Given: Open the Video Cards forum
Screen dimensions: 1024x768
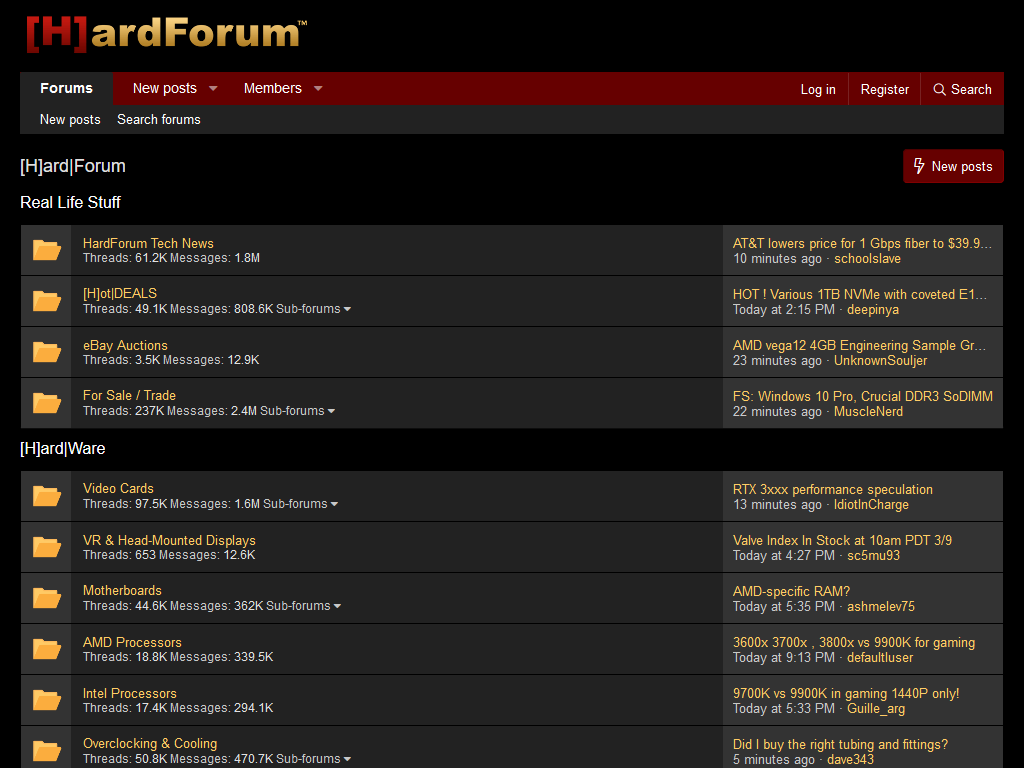Looking at the screenshot, I should point(118,488).
